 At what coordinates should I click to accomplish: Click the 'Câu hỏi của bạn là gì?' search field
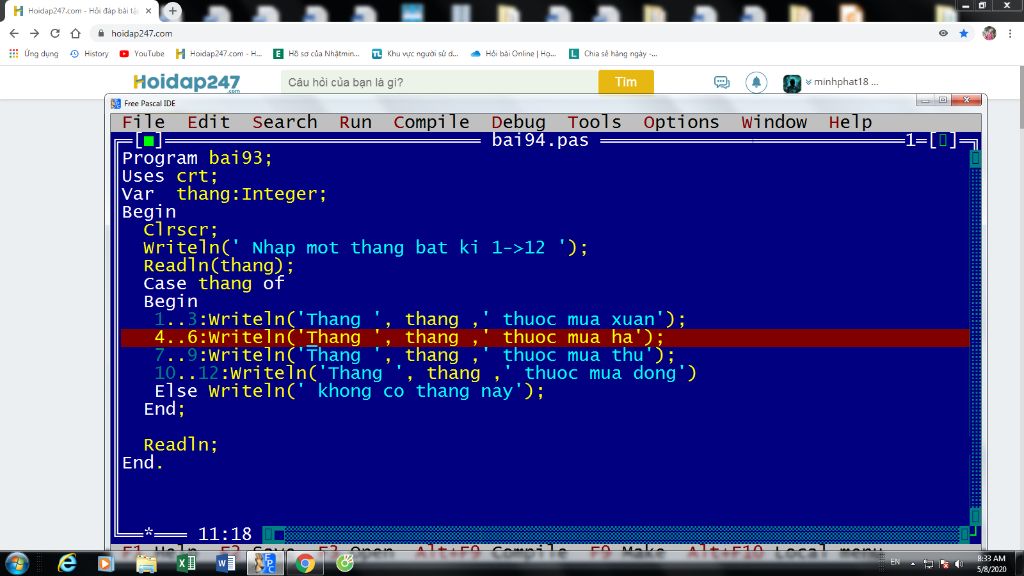[x=440, y=82]
